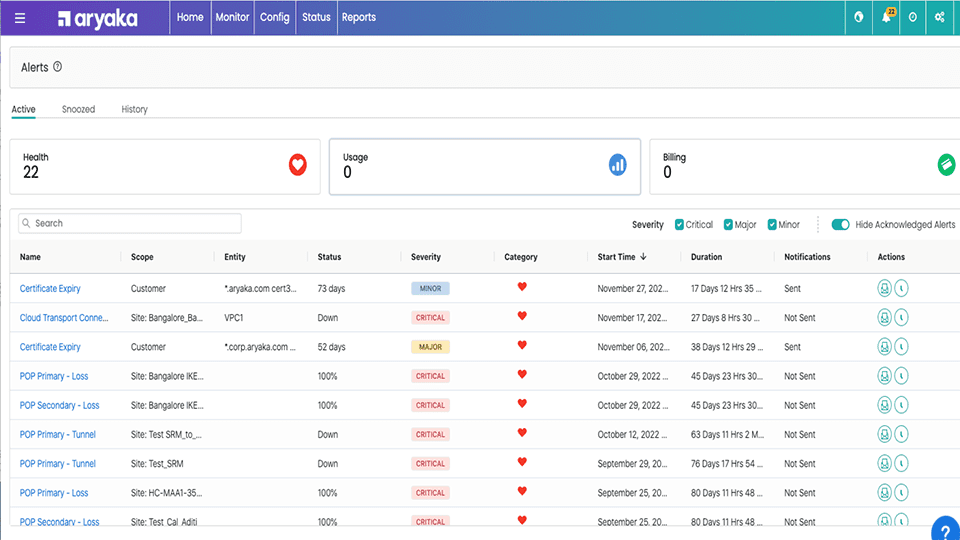Switch to the Snoozed tab
The height and width of the screenshot is (540, 960).
78,110
